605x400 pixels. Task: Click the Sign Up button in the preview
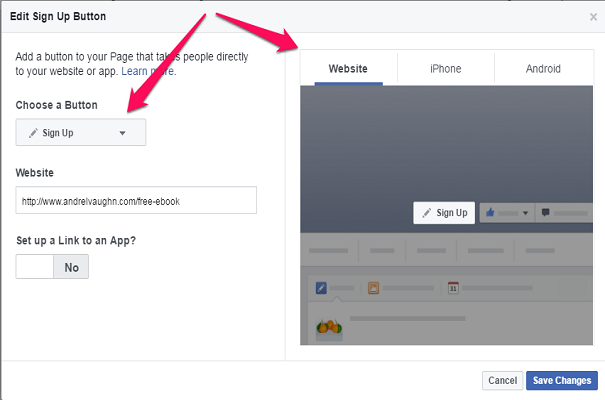point(444,213)
